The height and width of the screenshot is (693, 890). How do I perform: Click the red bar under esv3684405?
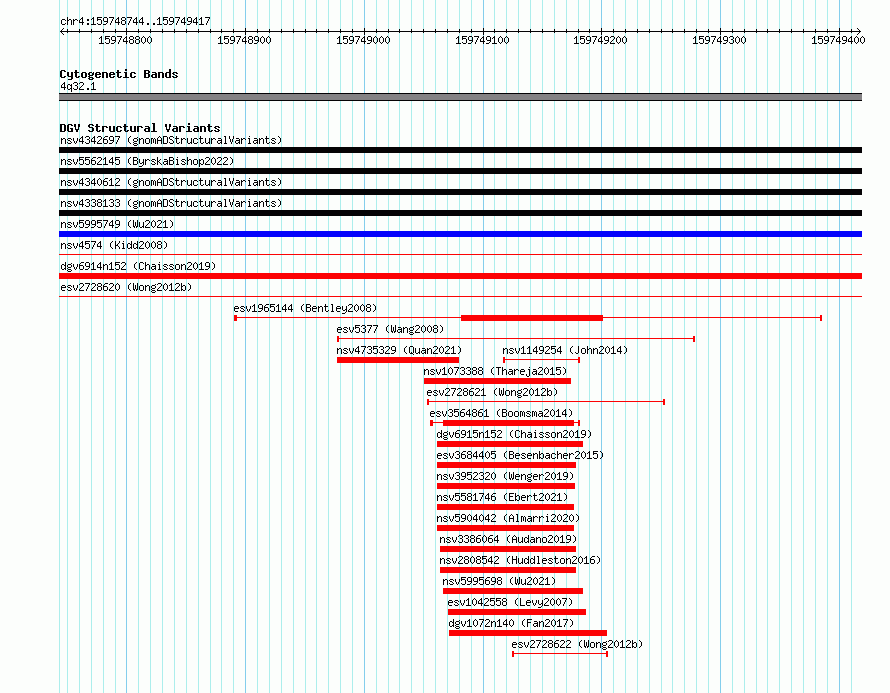click(x=506, y=465)
